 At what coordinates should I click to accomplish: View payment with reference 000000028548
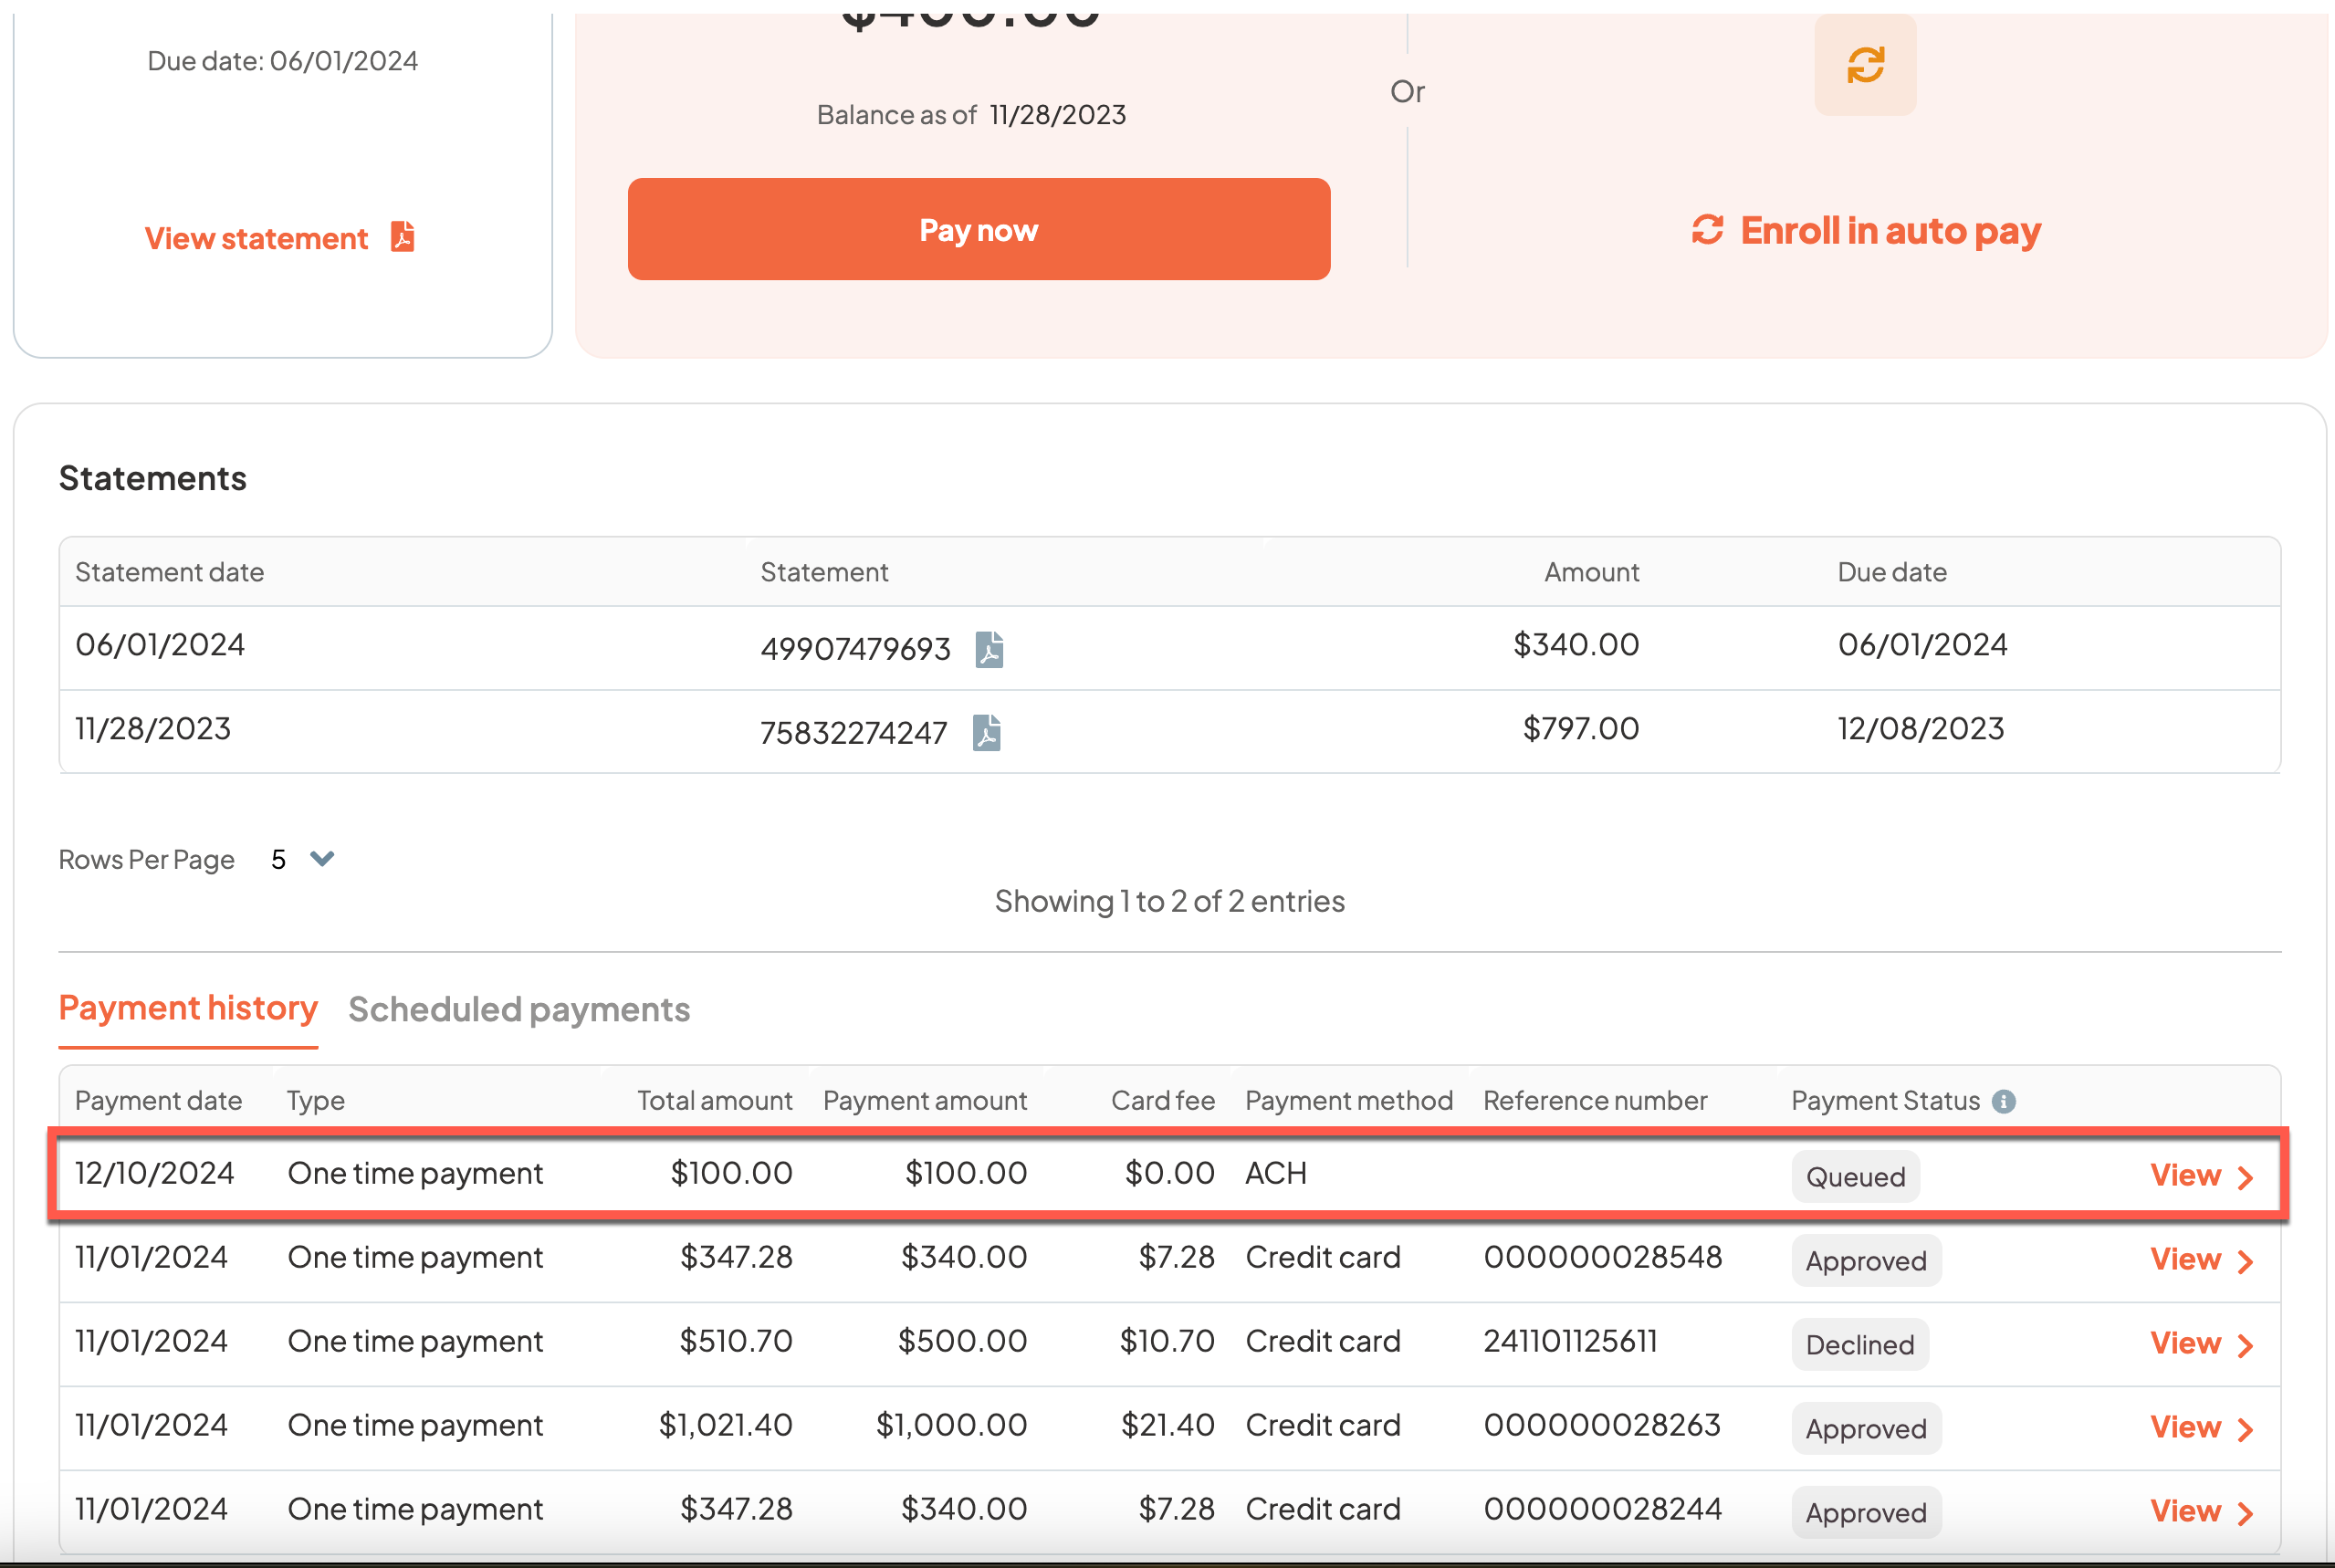coord(2185,1259)
